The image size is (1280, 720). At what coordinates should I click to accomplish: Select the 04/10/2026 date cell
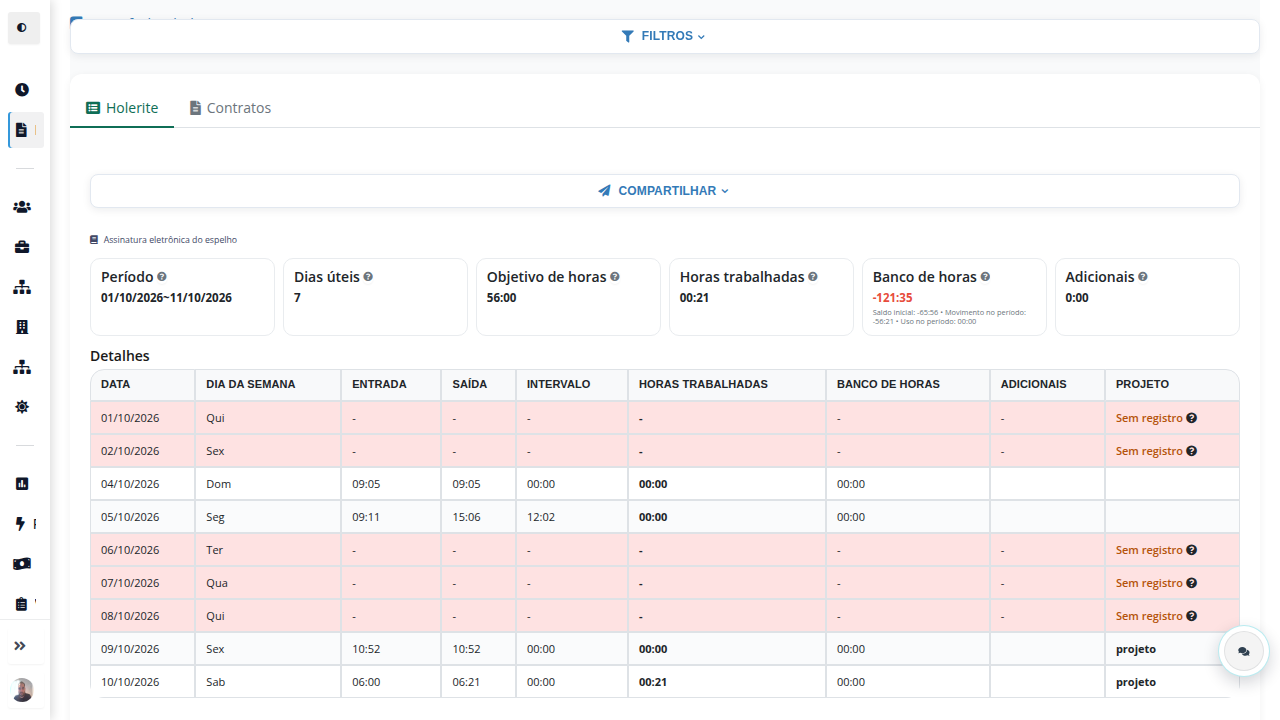[143, 484]
